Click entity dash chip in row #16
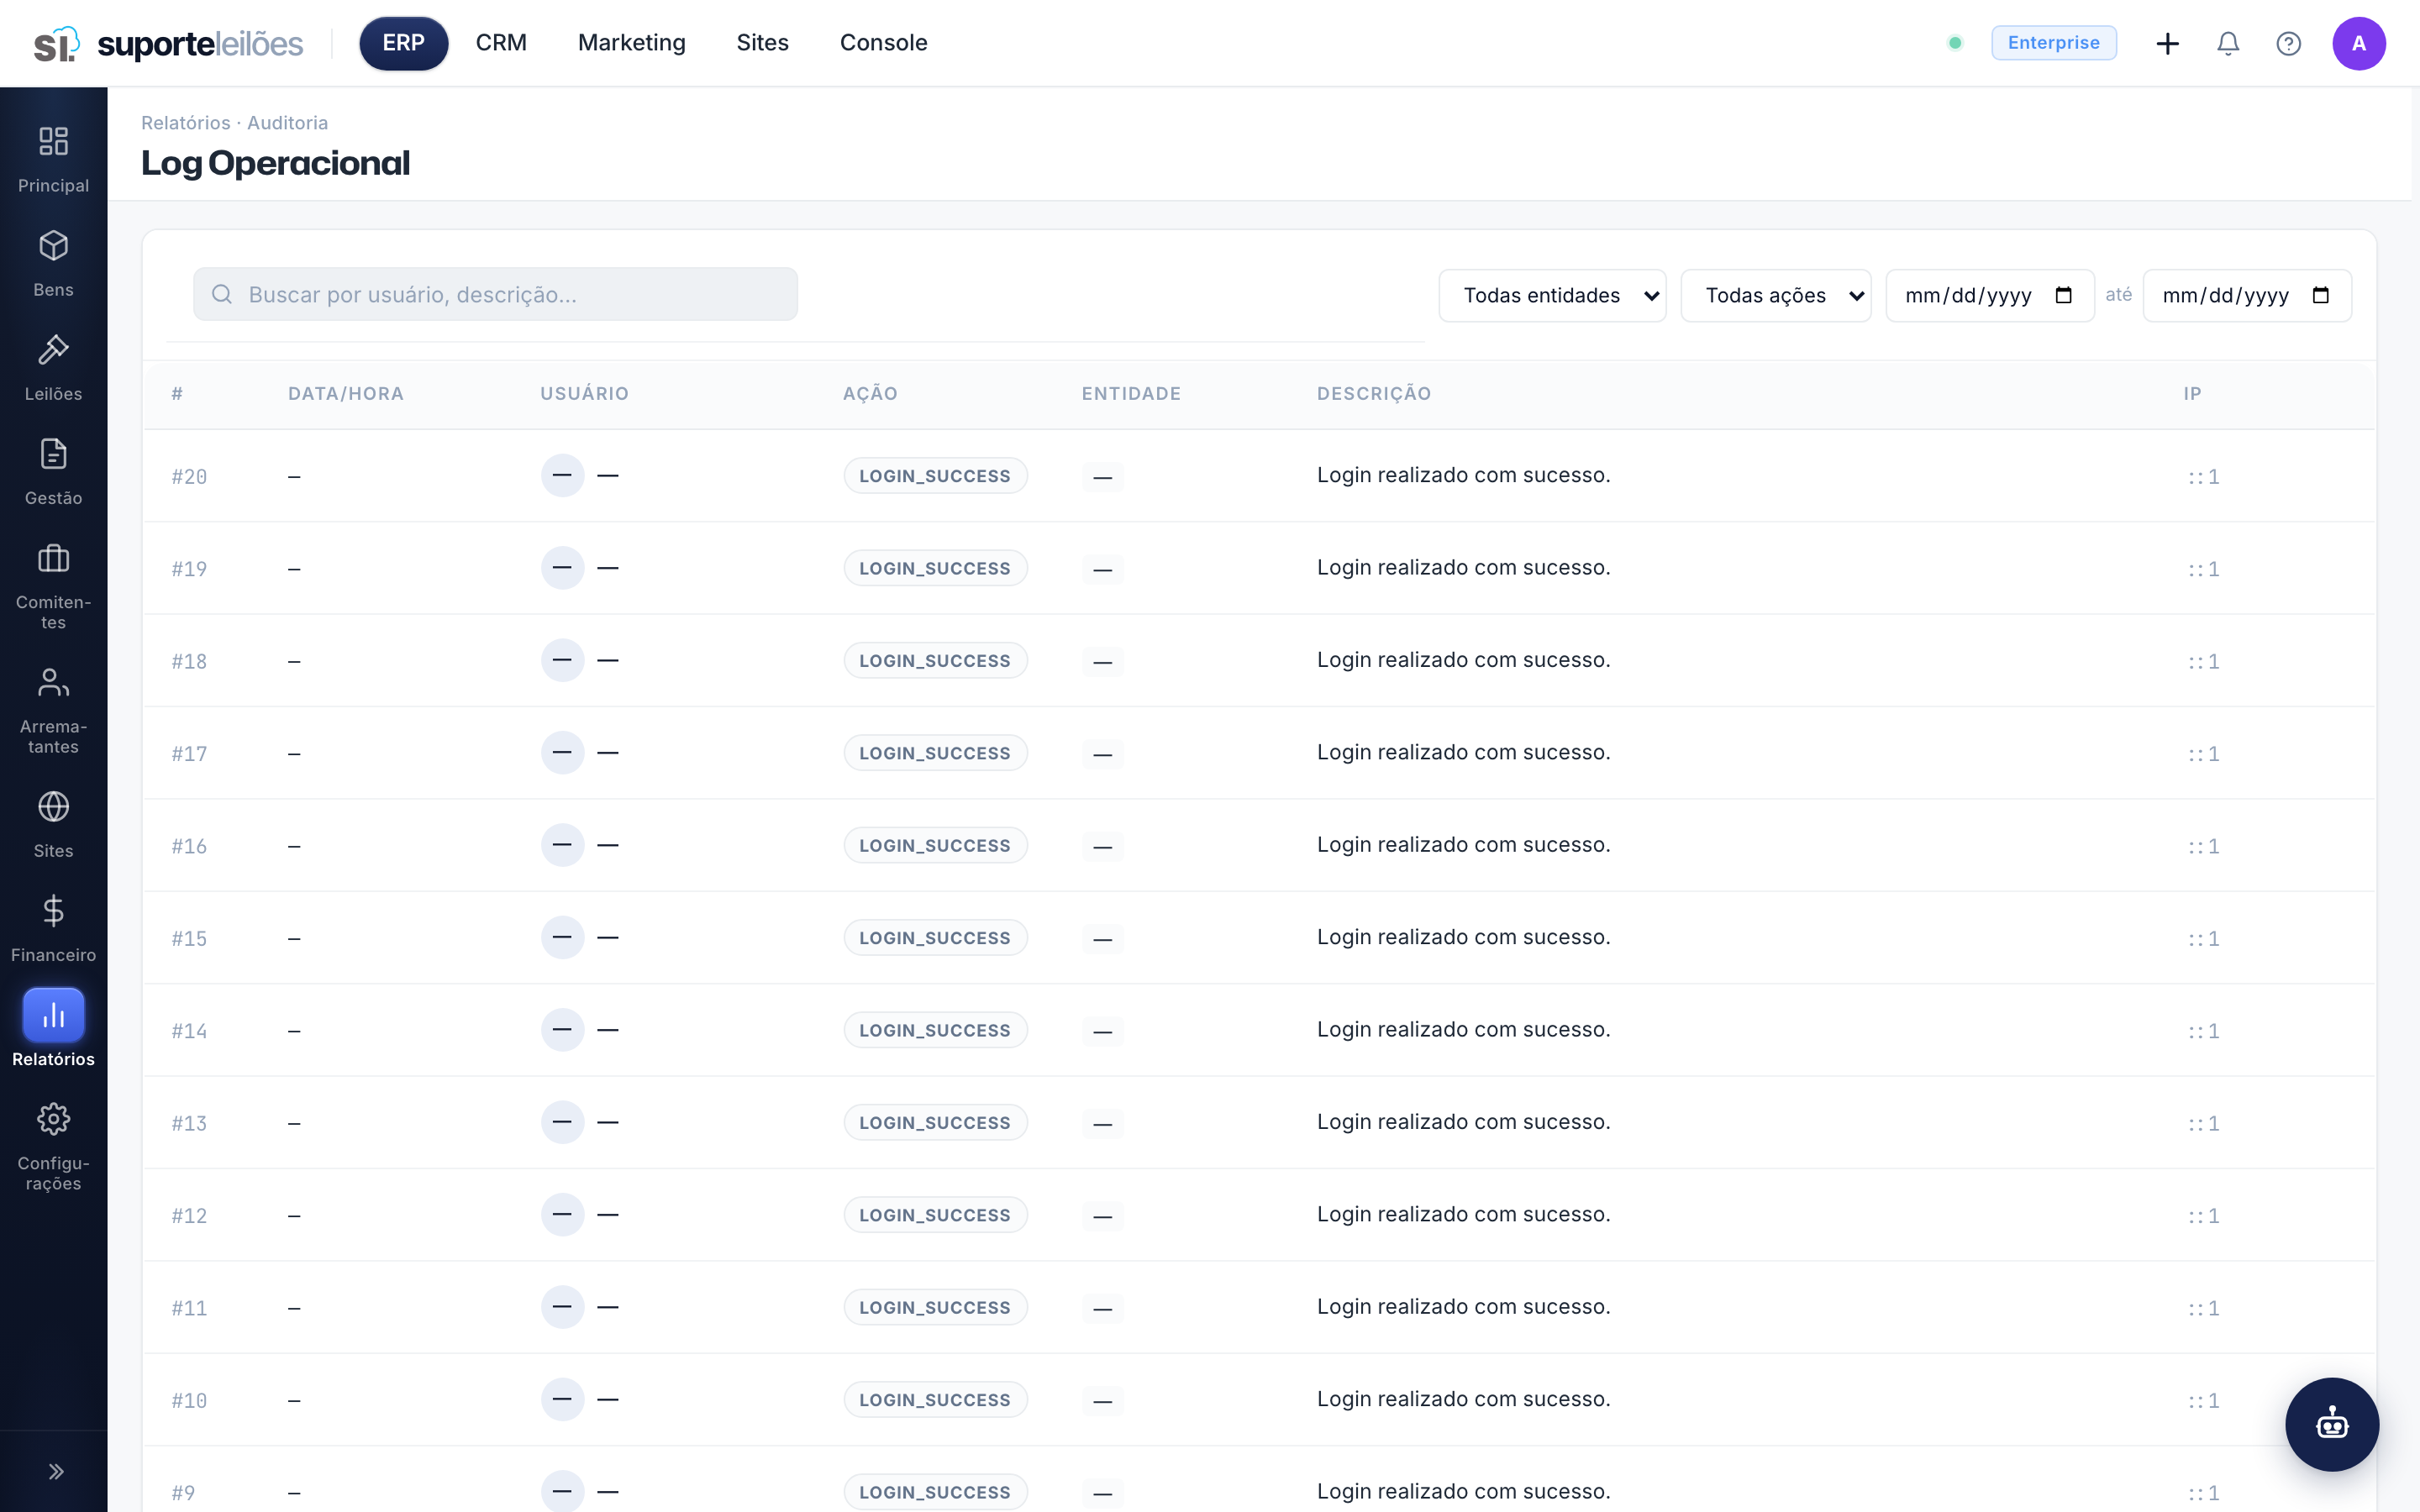Viewport: 2420px width, 1512px height. [1102, 847]
